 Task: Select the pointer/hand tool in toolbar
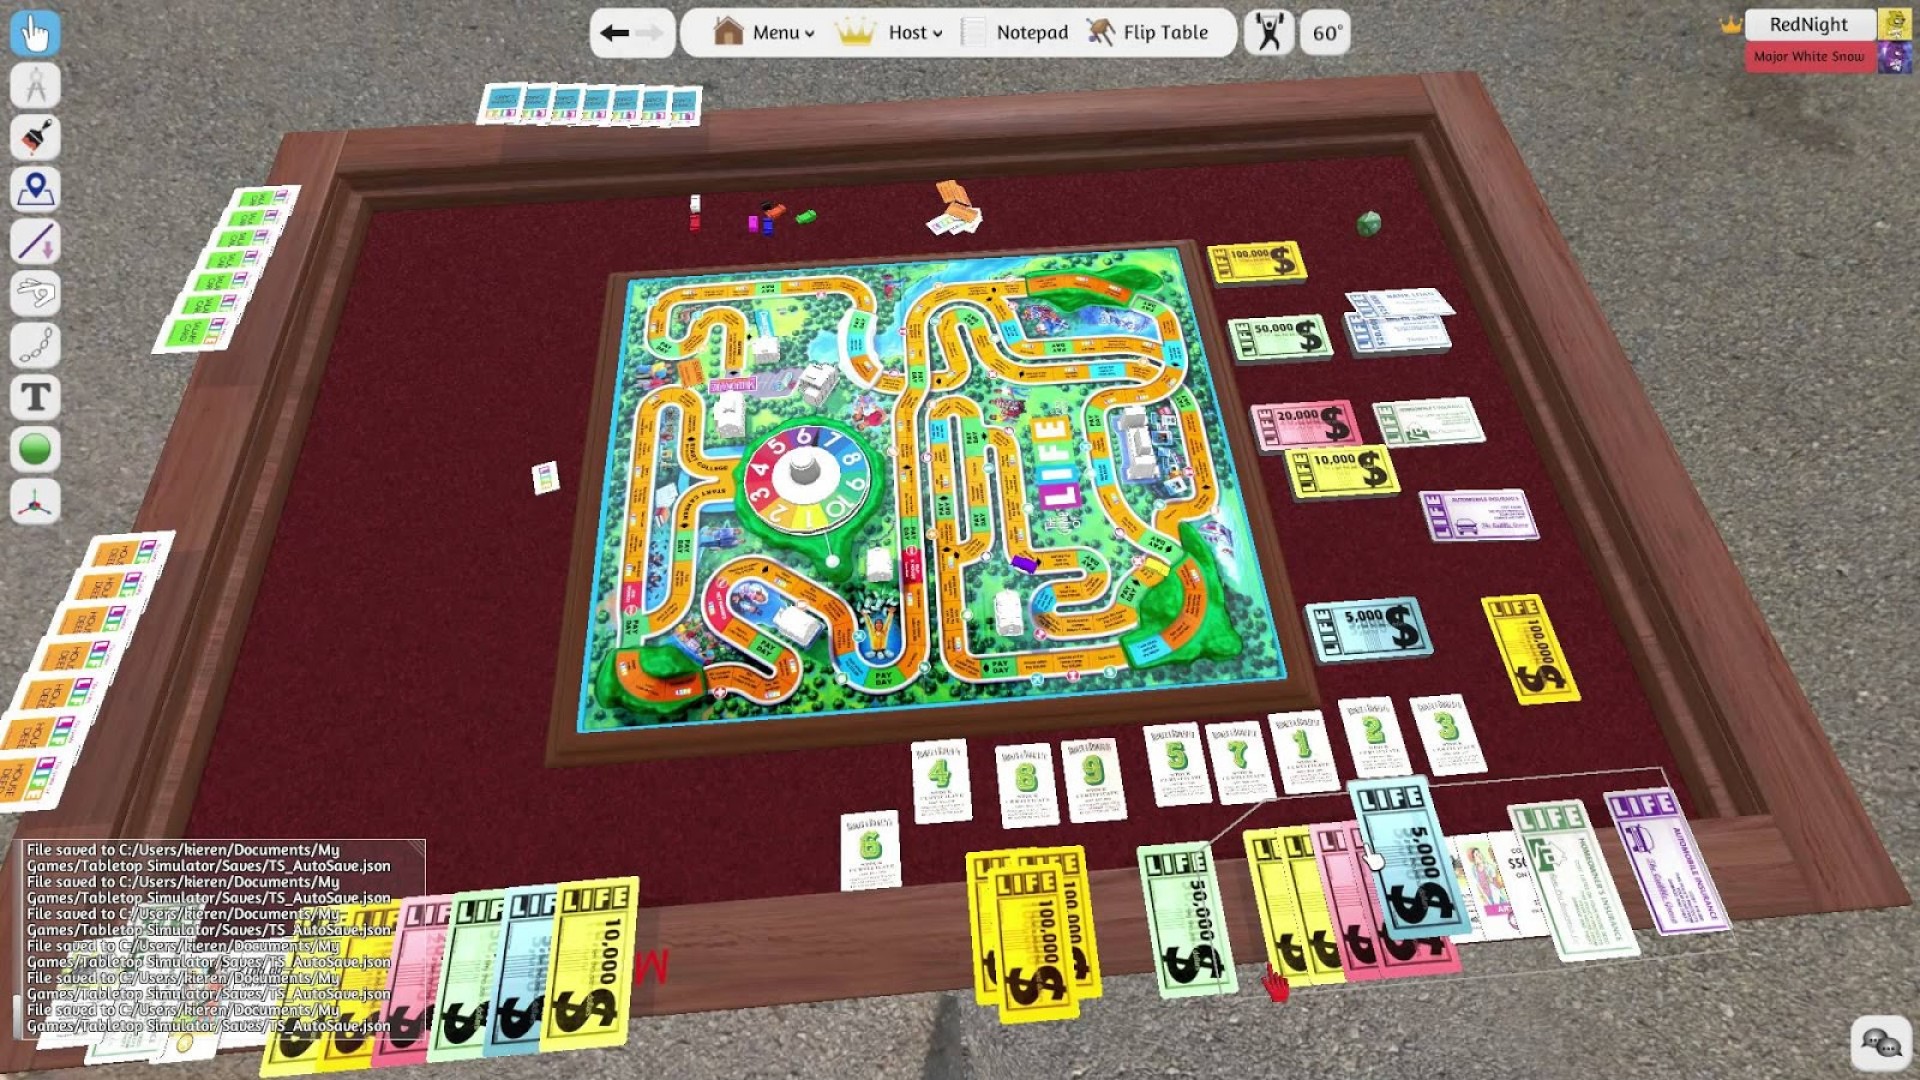pyautogui.click(x=36, y=34)
